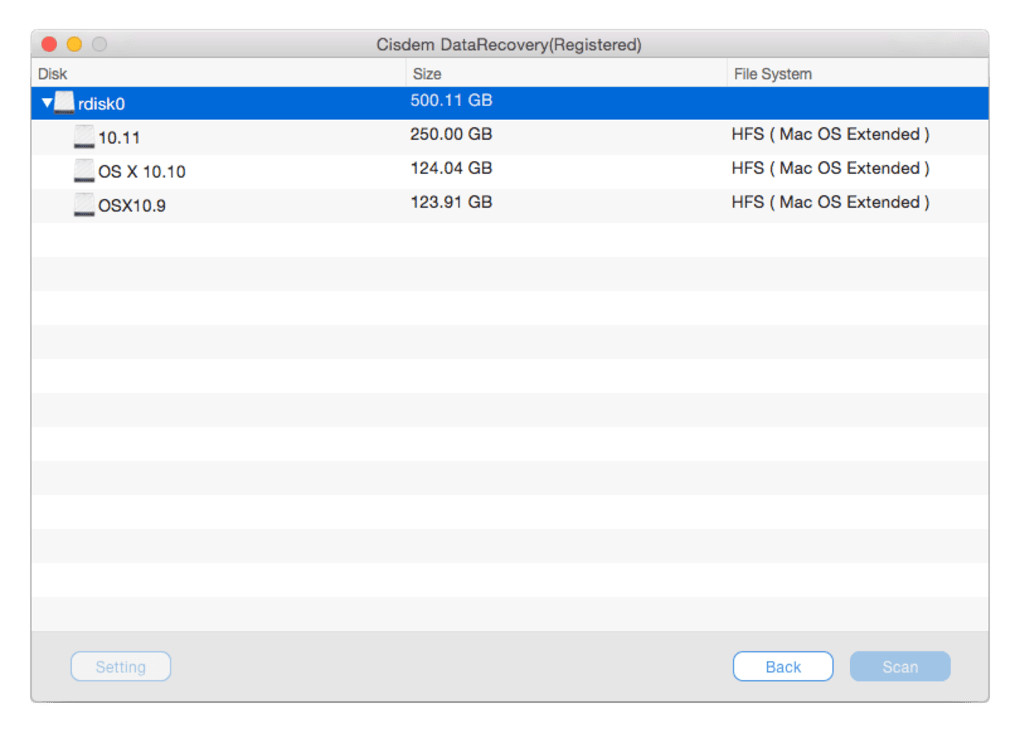Viewport: 1020px width, 733px height.
Task: Click the 123.91 GB size value
Action: (451, 202)
